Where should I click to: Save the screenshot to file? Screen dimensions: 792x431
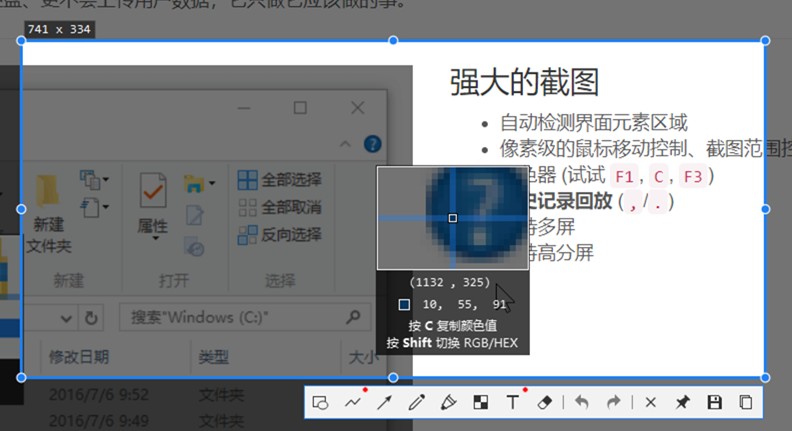[714, 403]
